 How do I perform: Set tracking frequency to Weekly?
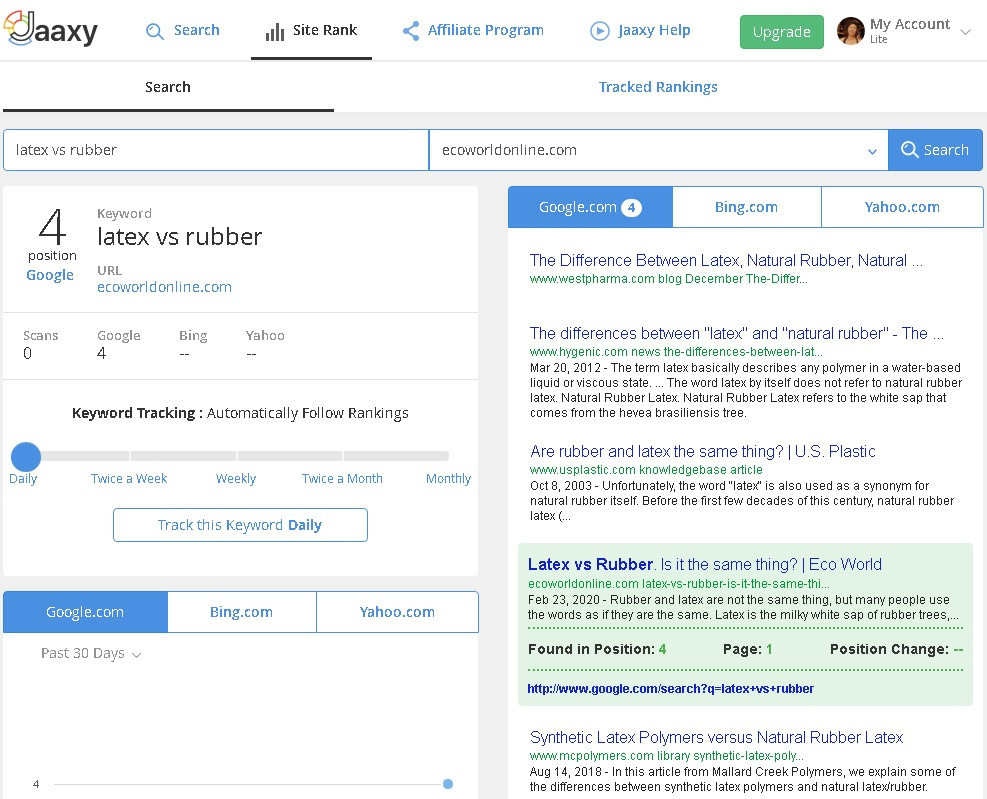pos(236,479)
